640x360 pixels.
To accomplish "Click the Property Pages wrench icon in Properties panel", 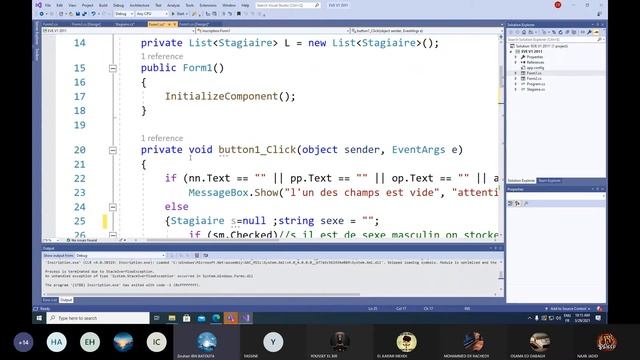I will coord(526,203).
